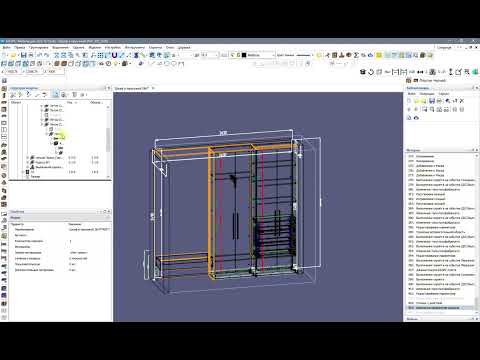Click floppy-disk save icon in right library panel
480x360 pixels.
[x=432, y=100]
